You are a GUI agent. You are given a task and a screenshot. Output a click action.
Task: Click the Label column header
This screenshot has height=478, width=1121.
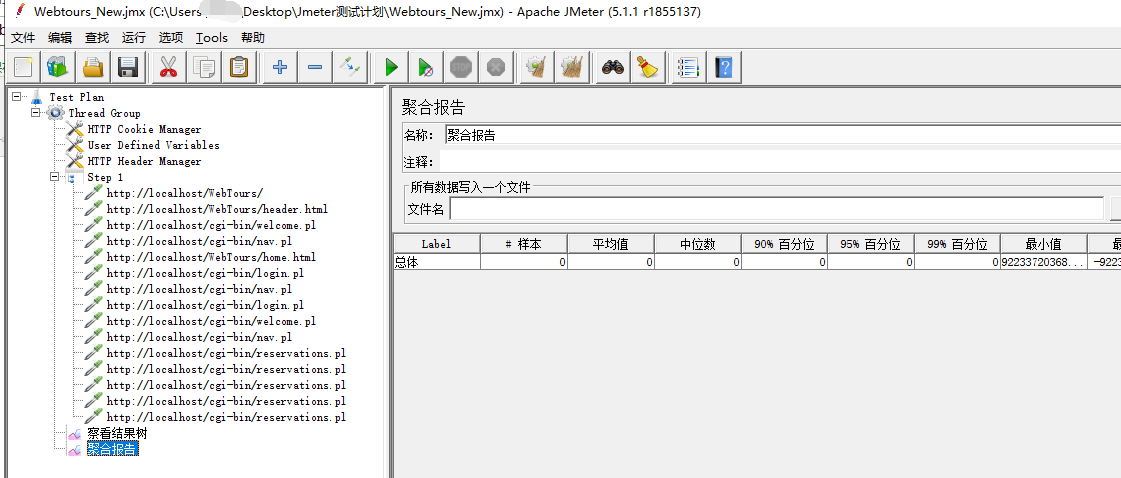[436, 244]
